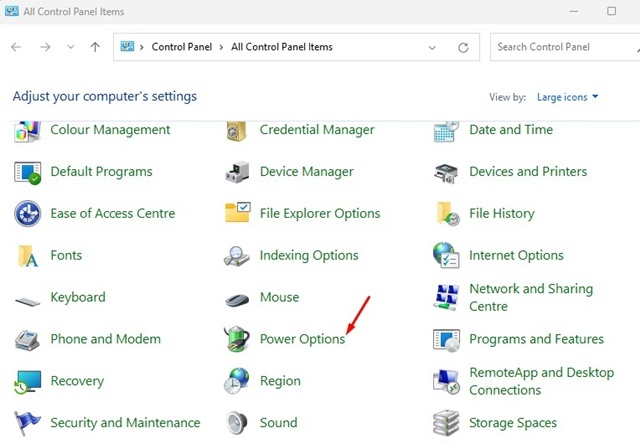Open the Colour Management link
Screen dimensions: 640x443
[110, 130]
